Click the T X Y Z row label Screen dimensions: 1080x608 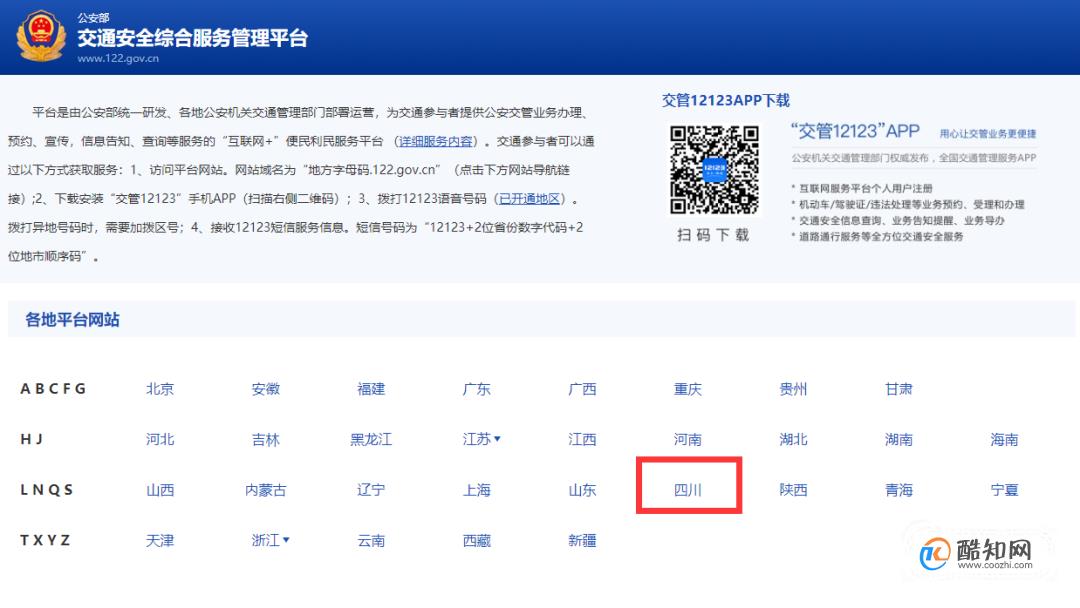click(45, 541)
